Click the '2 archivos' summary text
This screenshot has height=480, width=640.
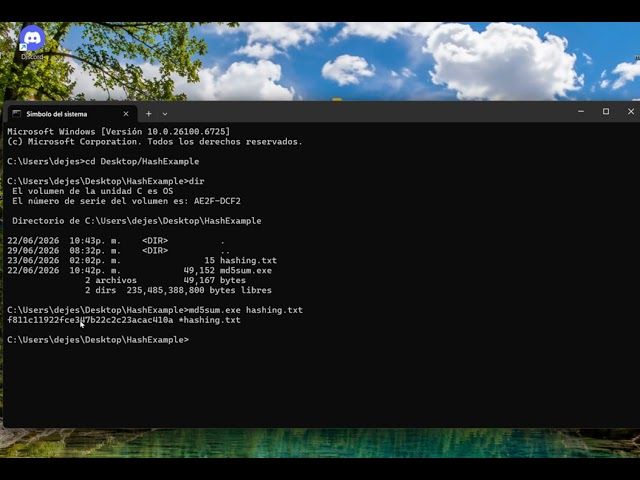click(111, 280)
